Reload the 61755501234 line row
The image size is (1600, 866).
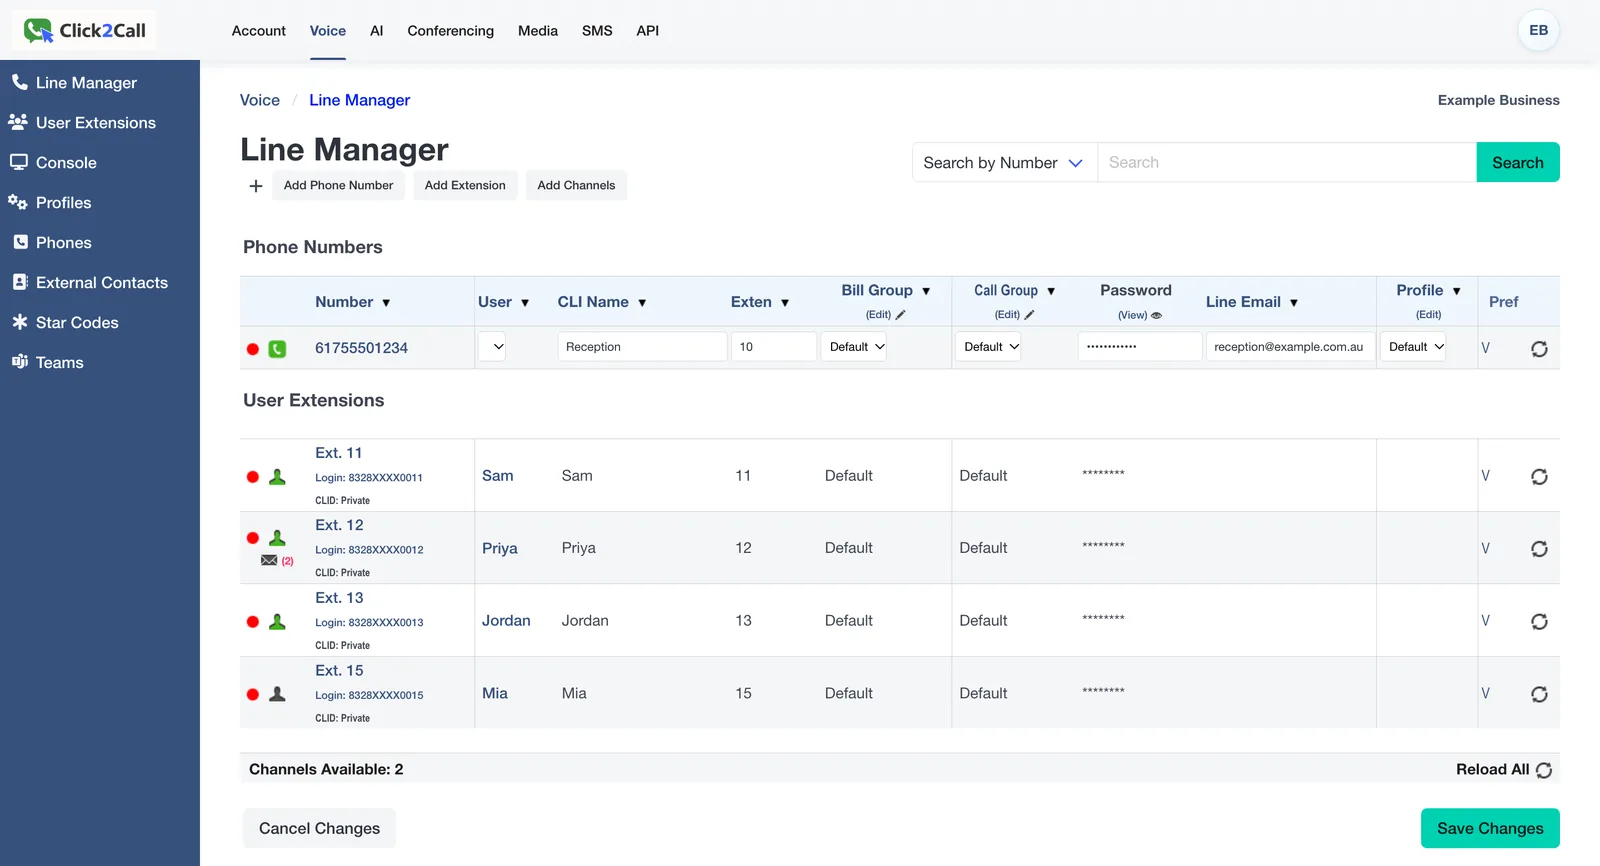[x=1539, y=349]
